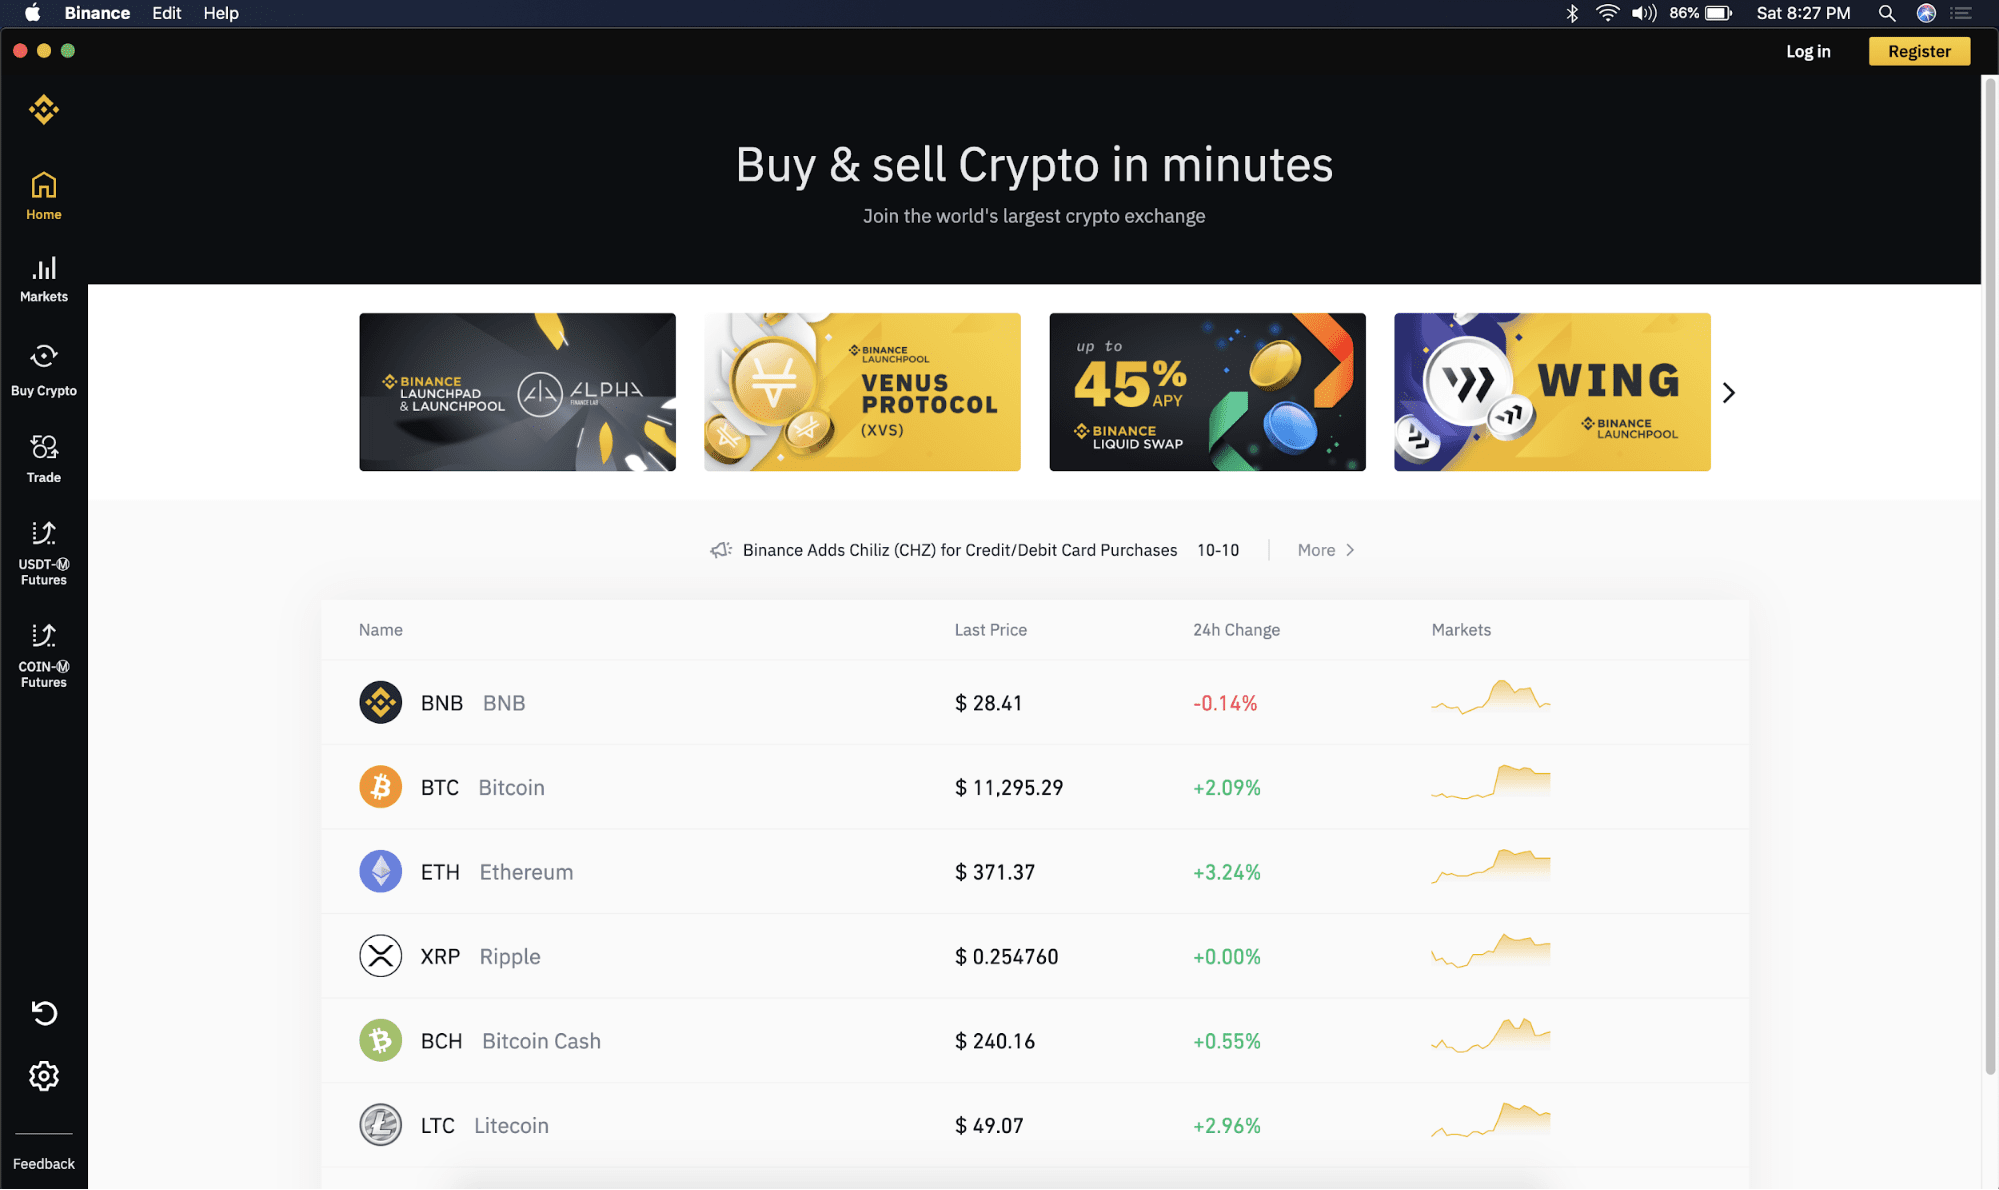Click the Venus Protocol XVS banner
The image size is (1999, 1190).
[x=861, y=391]
